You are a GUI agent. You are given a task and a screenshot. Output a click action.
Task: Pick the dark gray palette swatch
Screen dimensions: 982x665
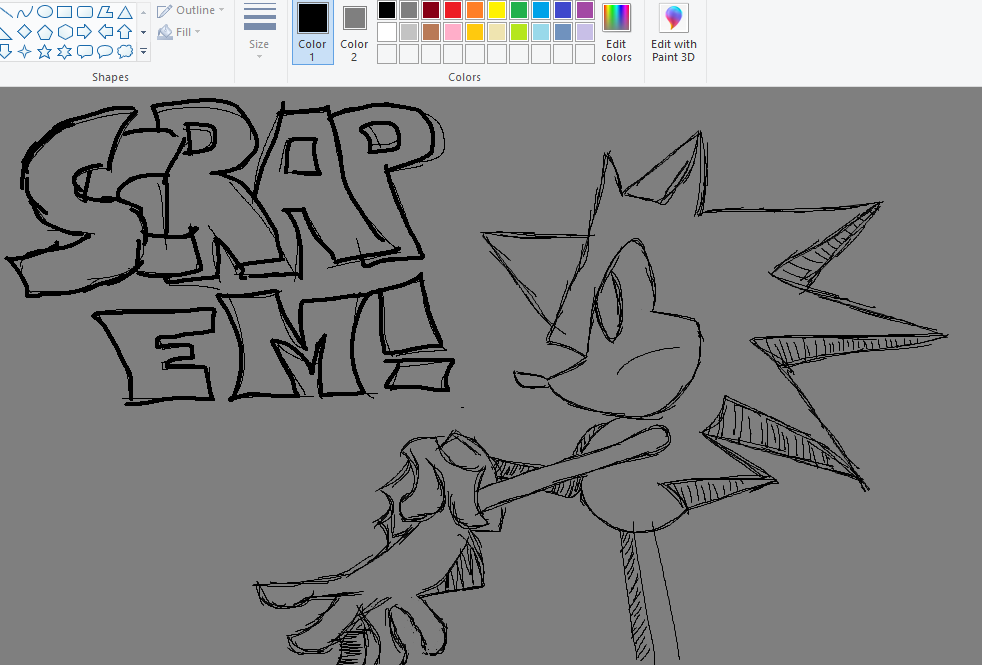tap(409, 10)
